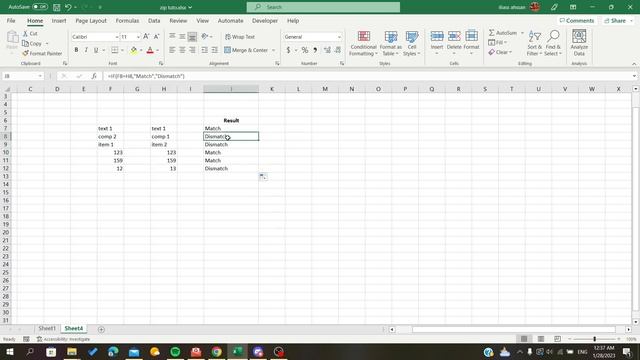Screen dimensions: 640x360
Task: Open the number format General dropdown
Action: tap(339, 37)
